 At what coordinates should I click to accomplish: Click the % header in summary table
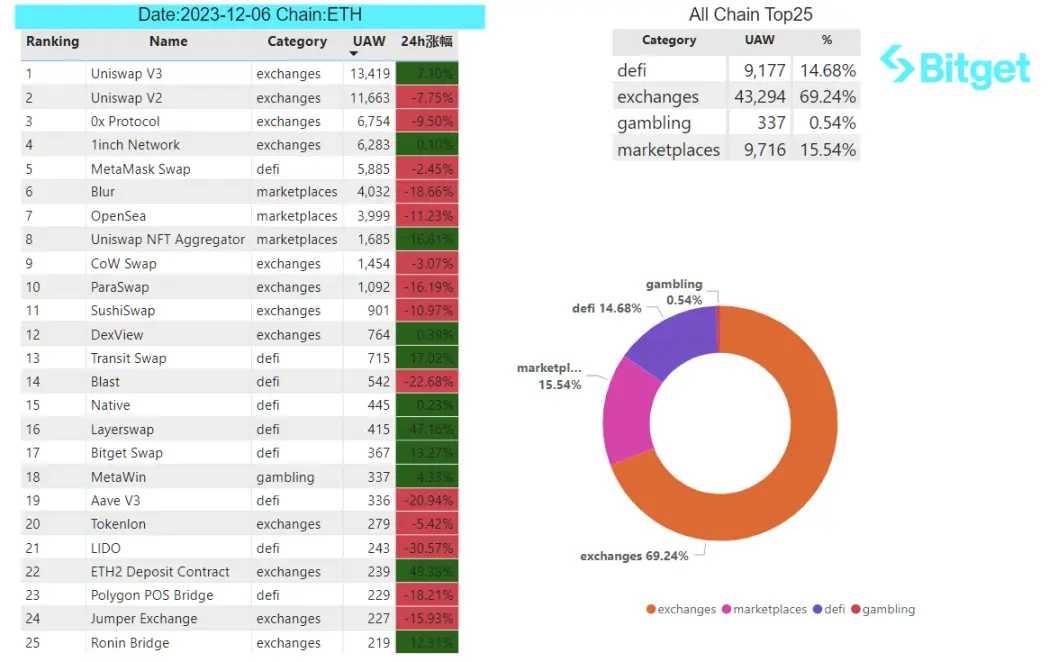[827, 40]
